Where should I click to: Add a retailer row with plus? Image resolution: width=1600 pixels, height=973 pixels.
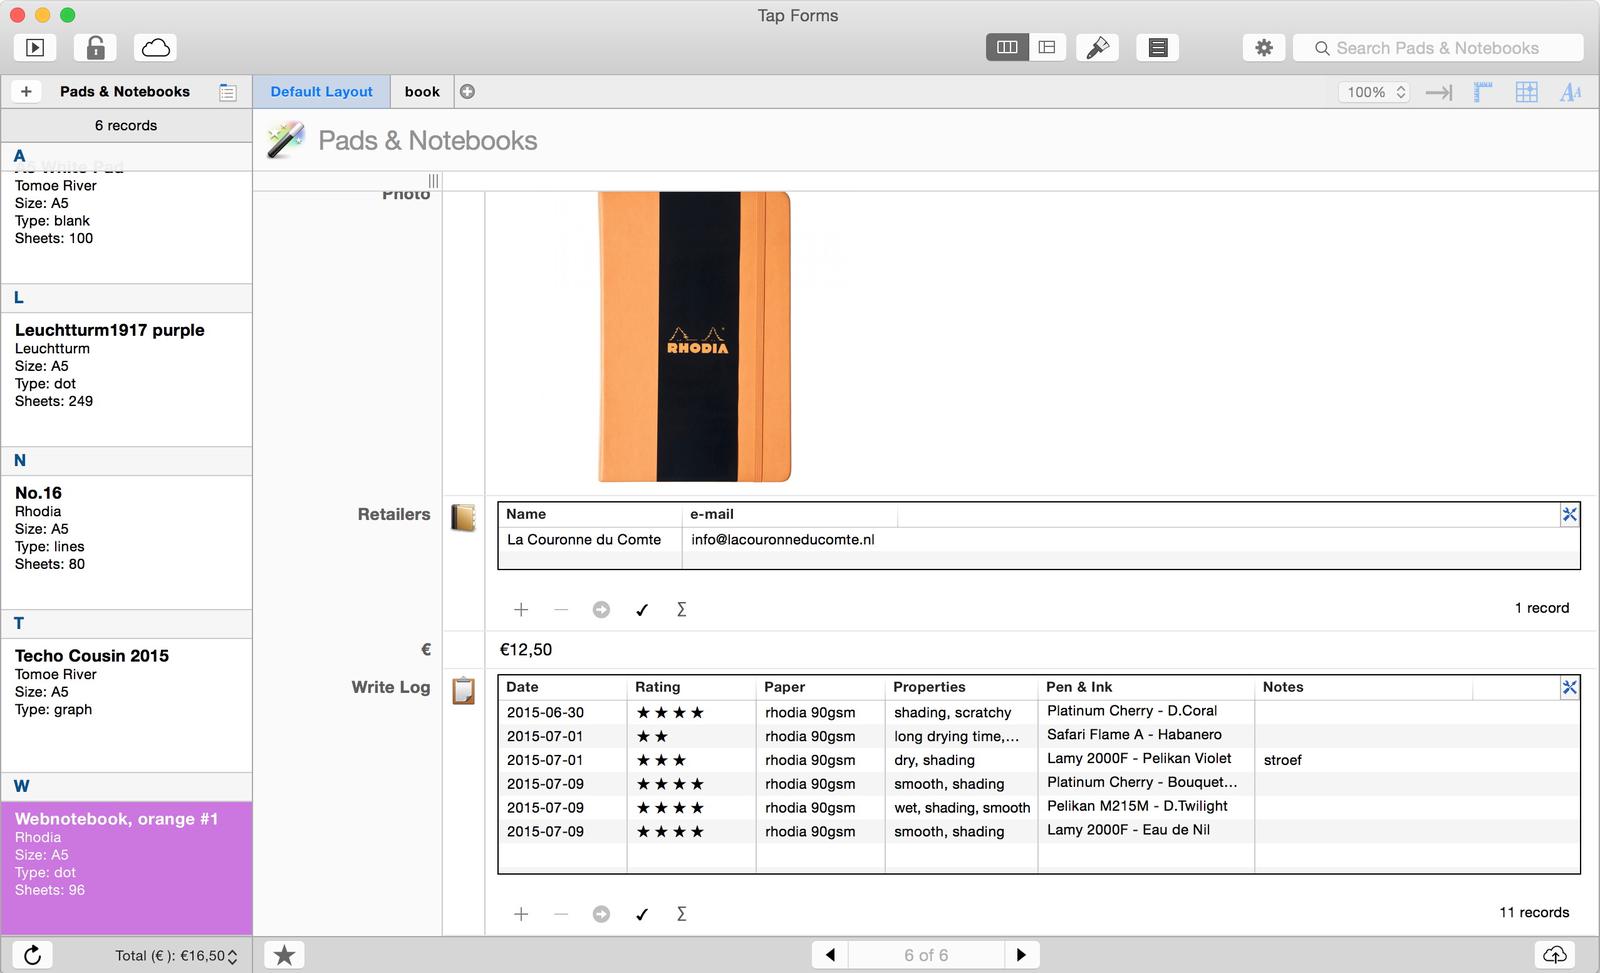pyautogui.click(x=521, y=609)
